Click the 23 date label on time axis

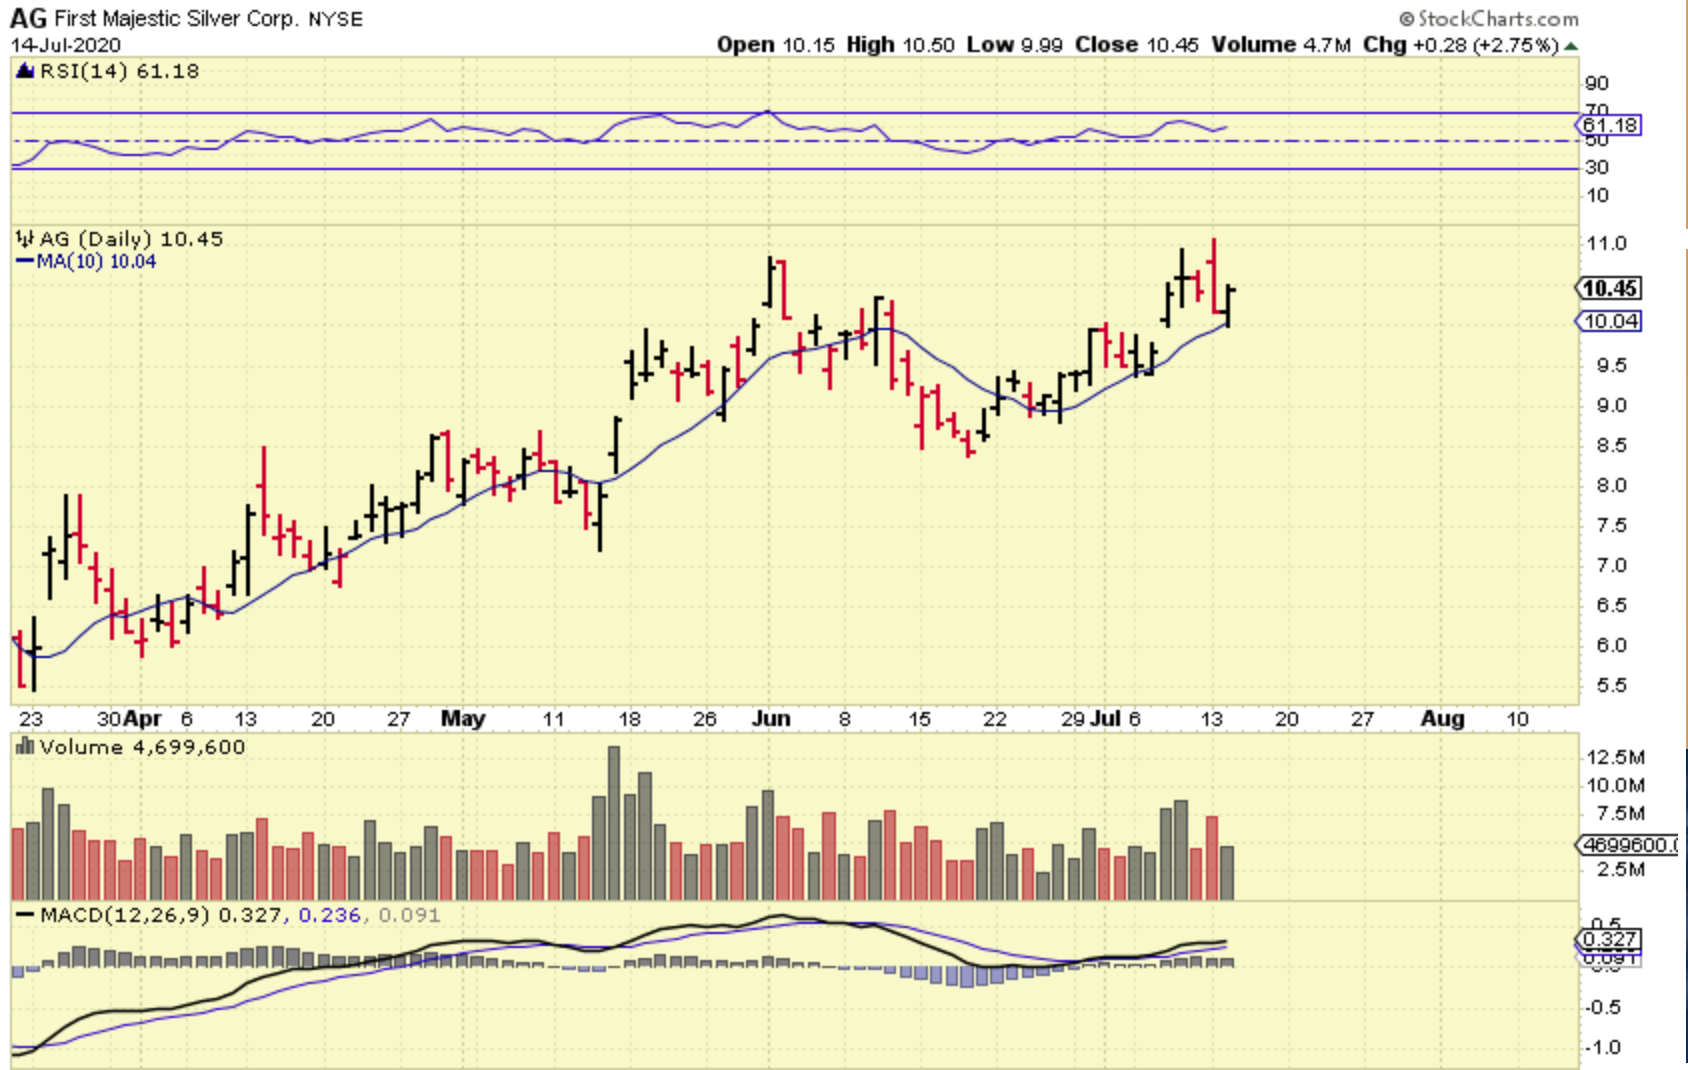point(31,718)
